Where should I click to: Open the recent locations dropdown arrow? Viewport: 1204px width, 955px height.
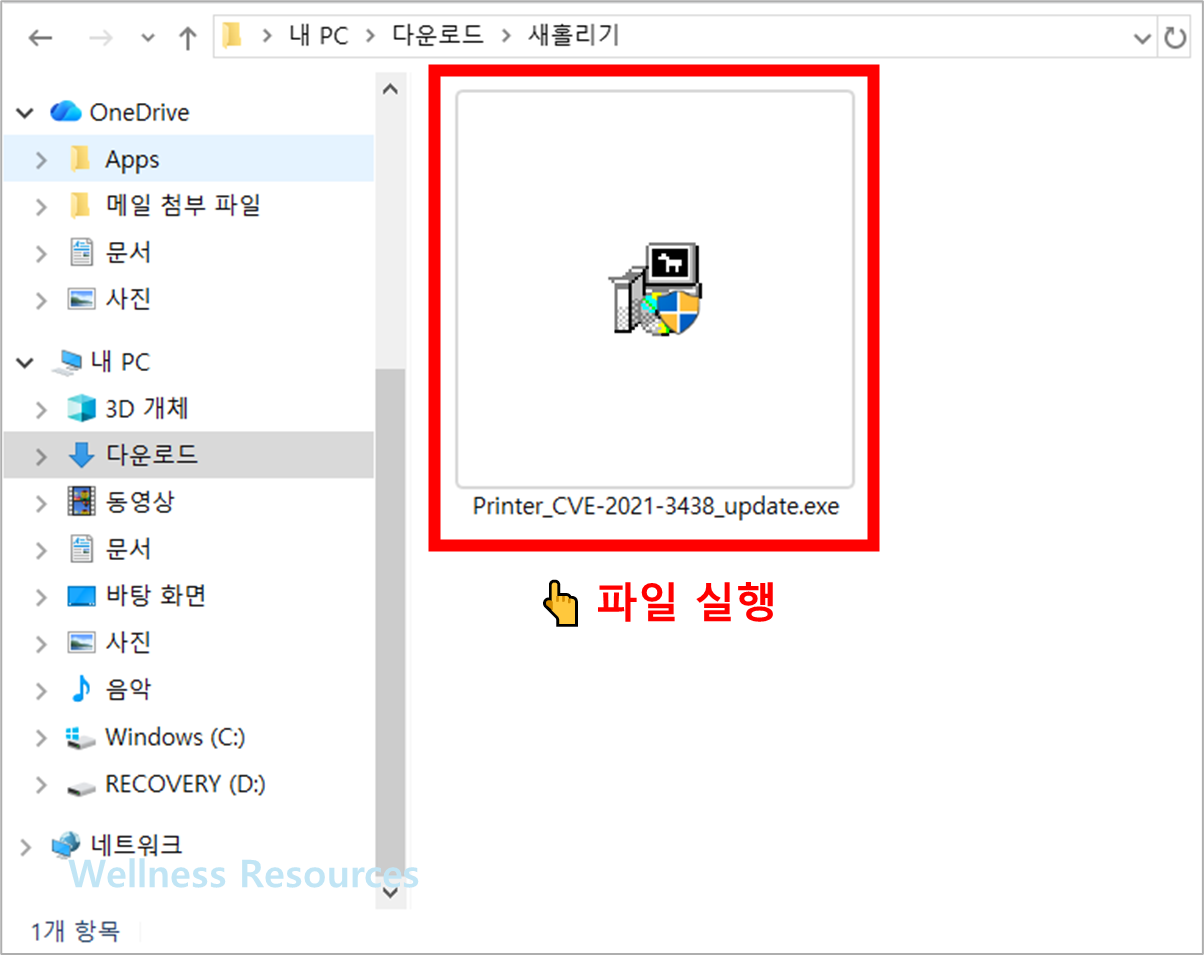148,39
